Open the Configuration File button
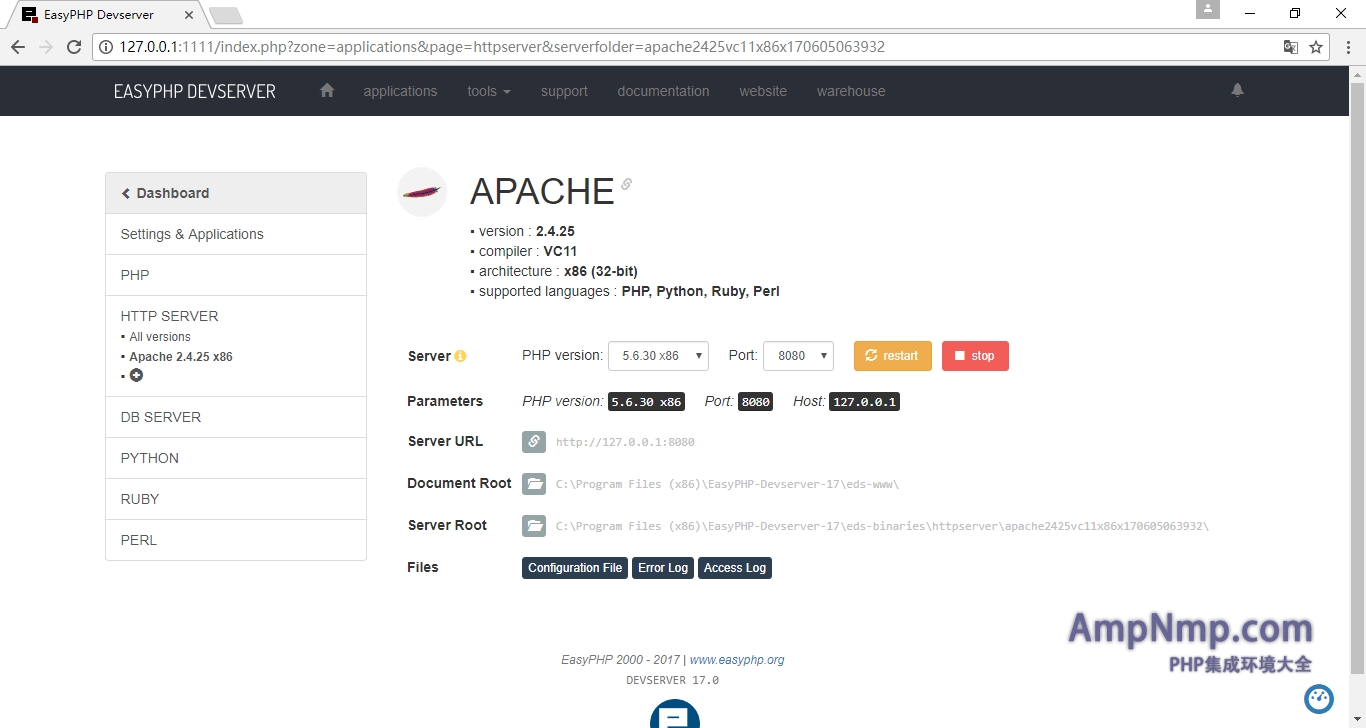Screen dimensions: 1366x728 pos(575,568)
